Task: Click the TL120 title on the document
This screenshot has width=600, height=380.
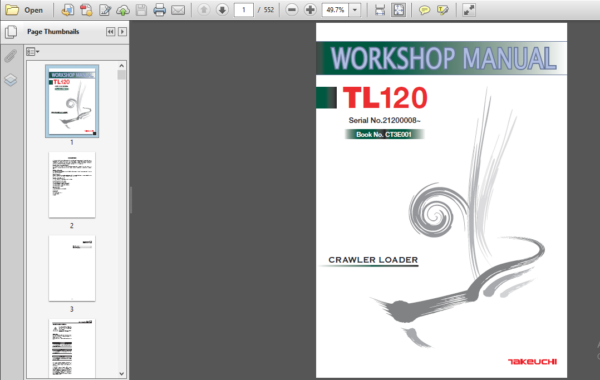Action: tap(385, 98)
